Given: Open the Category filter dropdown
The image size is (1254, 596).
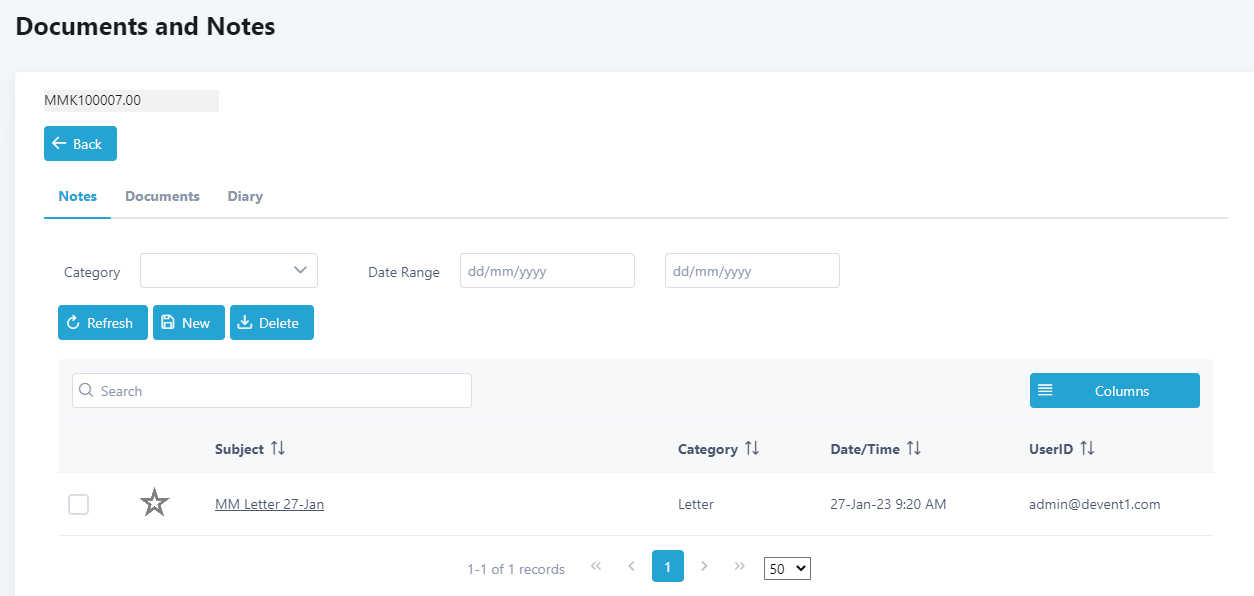Looking at the screenshot, I should coord(229,271).
